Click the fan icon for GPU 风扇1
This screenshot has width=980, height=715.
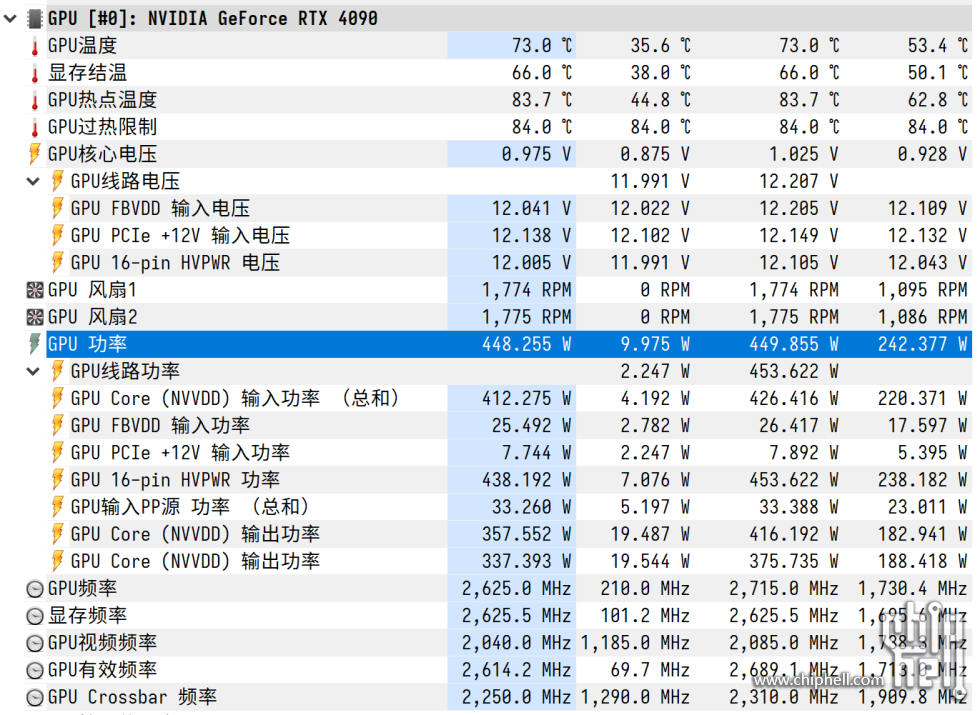coord(35,290)
